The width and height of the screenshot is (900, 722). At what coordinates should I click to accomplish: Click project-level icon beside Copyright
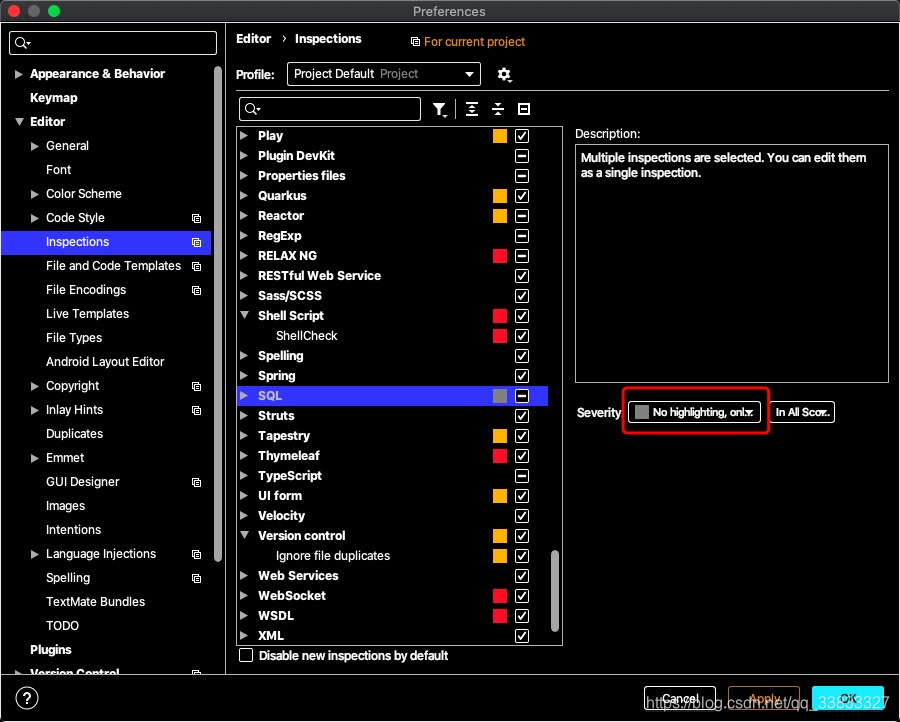[x=196, y=386]
